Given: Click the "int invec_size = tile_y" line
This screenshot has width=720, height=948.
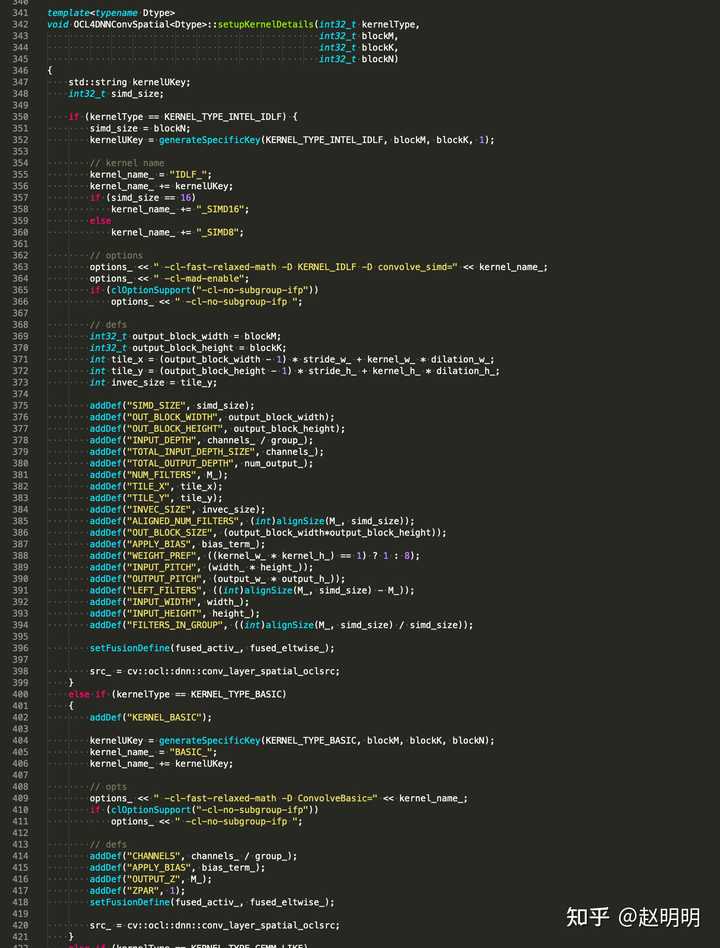Looking at the screenshot, I should (153, 382).
